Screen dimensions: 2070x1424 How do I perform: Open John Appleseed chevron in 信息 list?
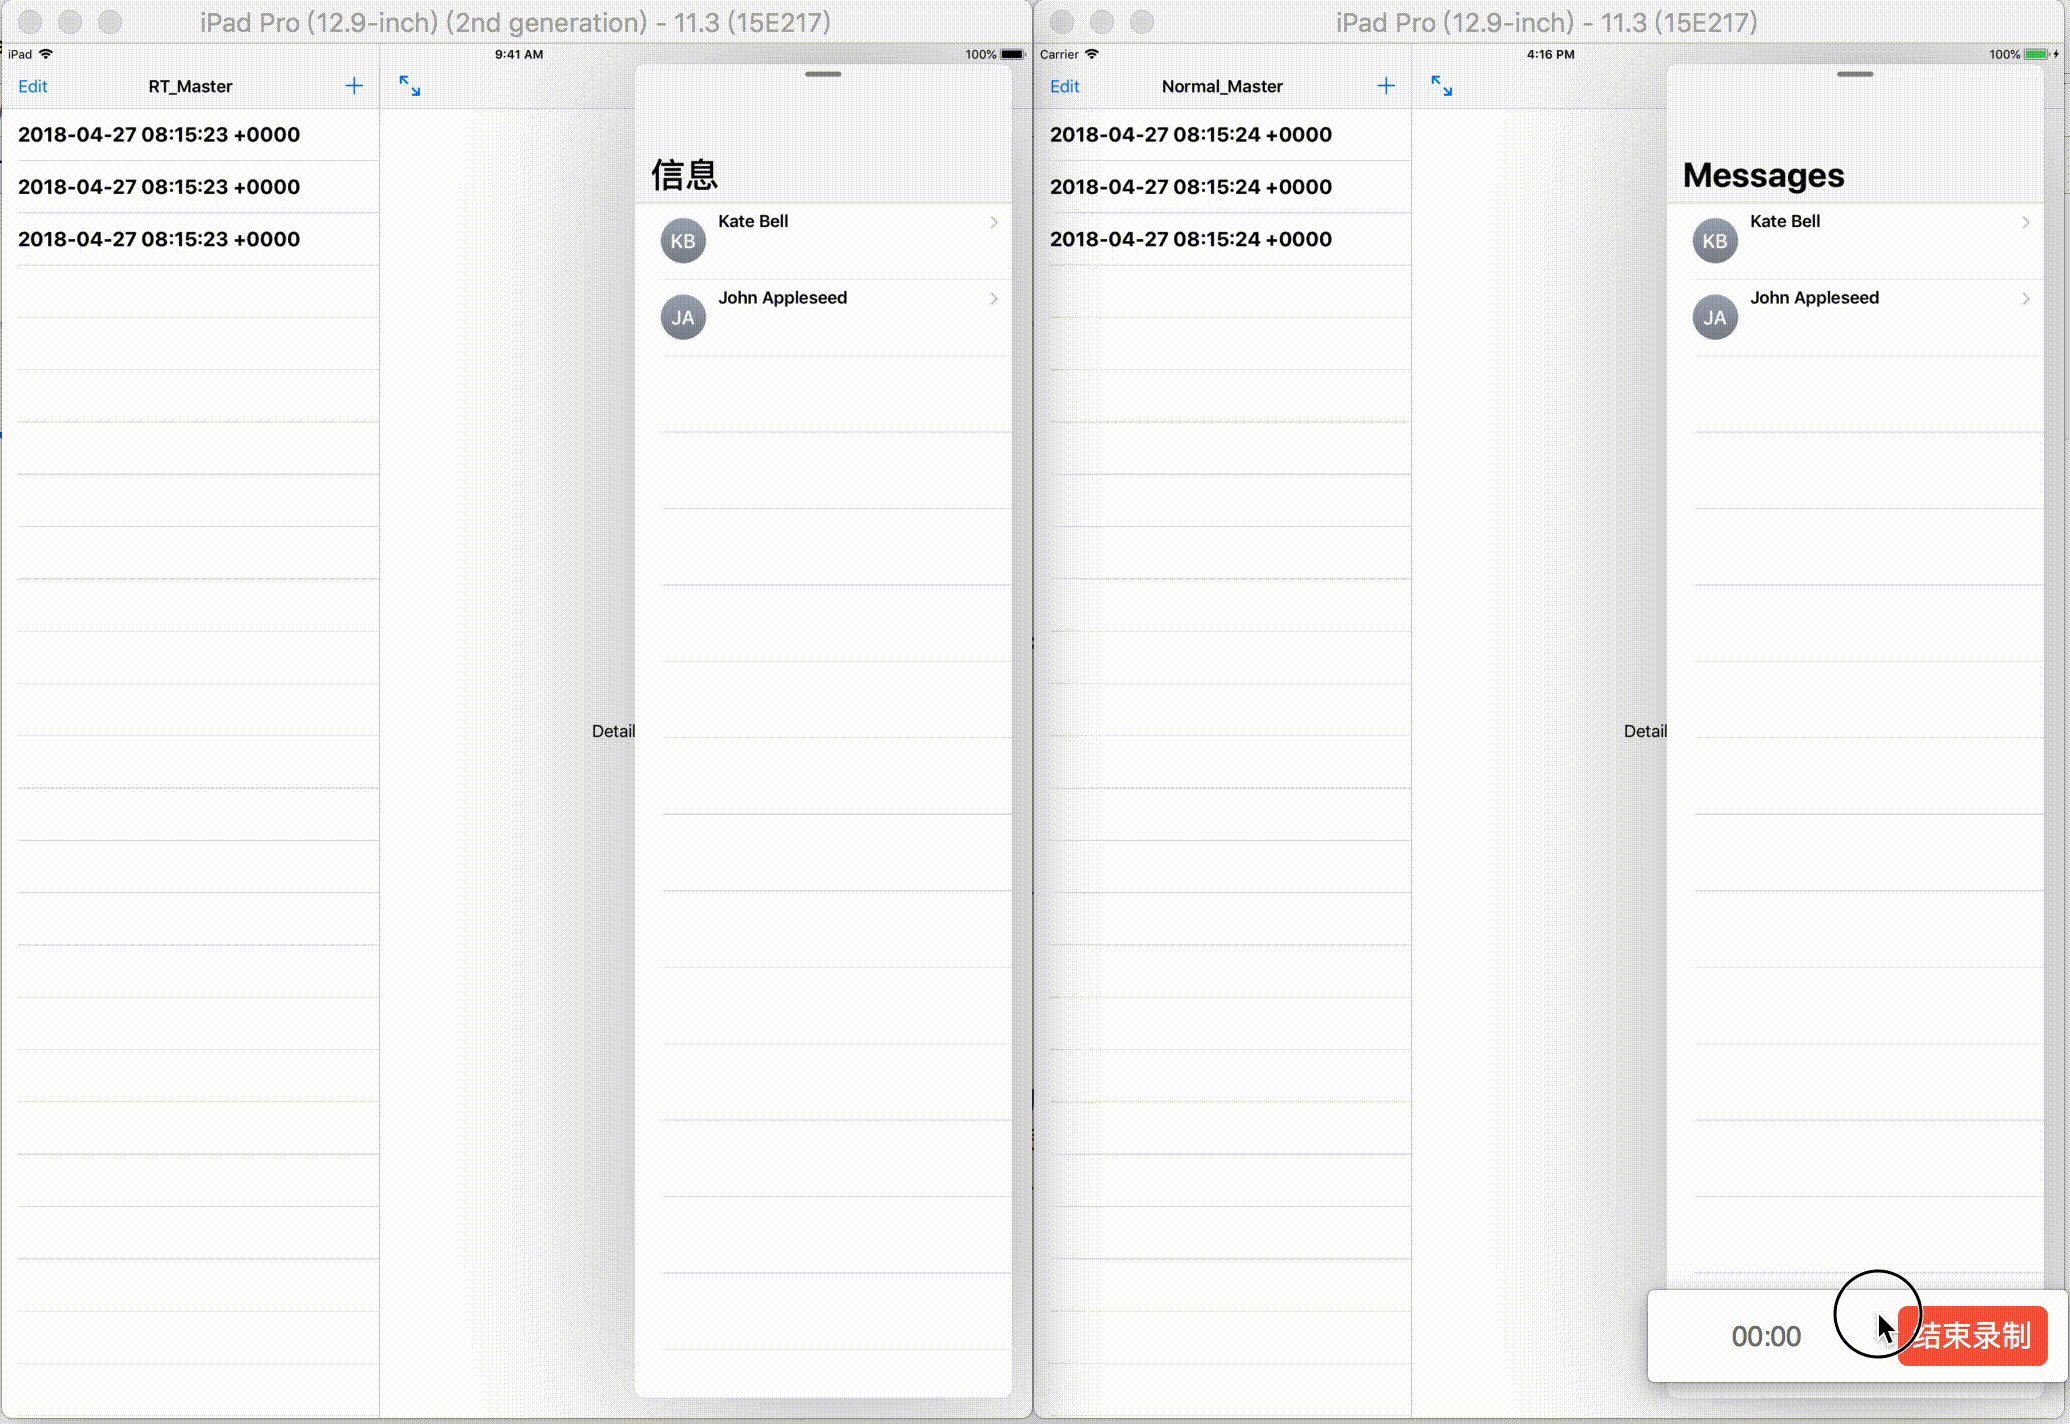click(x=994, y=298)
